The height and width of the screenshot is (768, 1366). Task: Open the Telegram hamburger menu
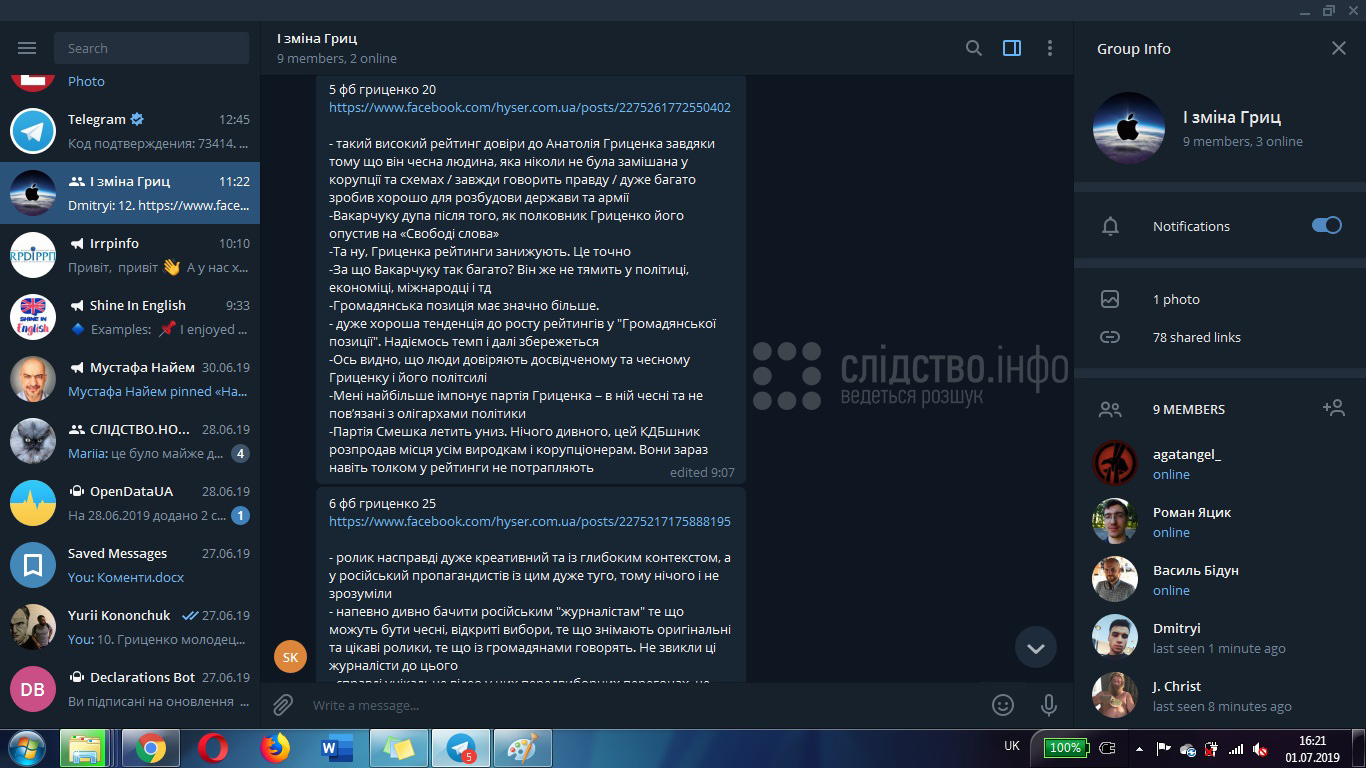pos(27,48)
